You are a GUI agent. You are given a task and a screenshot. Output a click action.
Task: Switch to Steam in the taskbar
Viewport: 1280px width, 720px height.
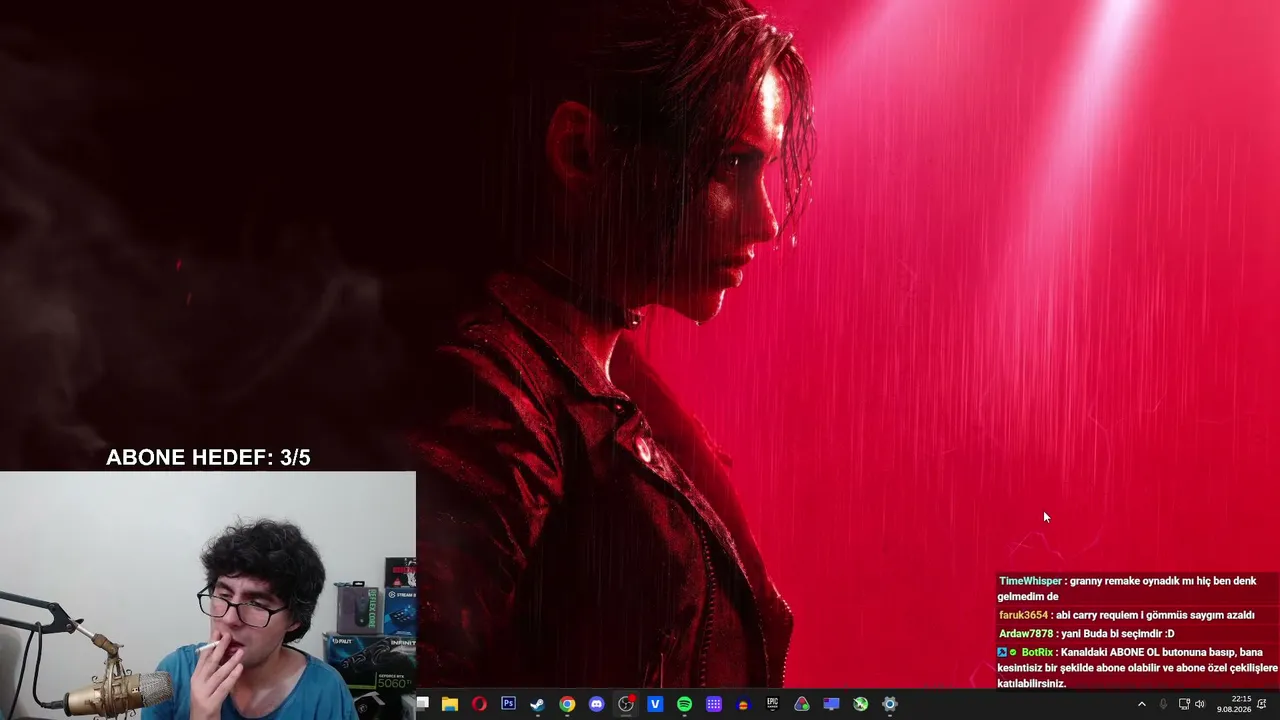coord(538,704)
